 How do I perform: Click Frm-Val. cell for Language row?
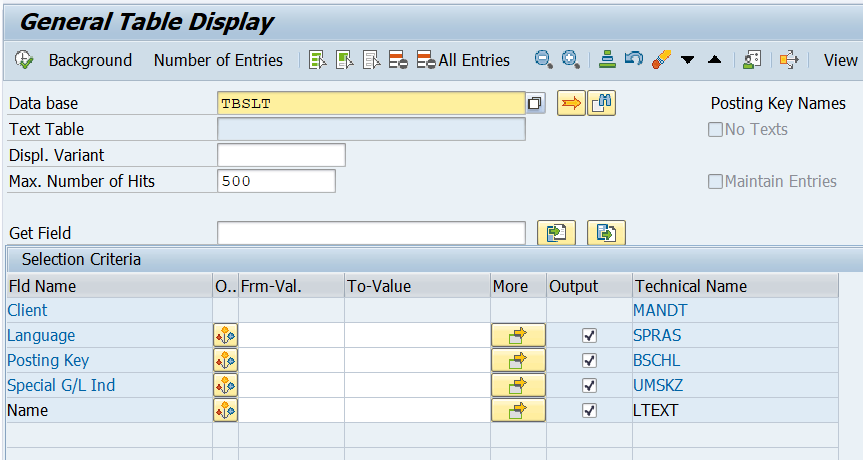click(x=292, y=335)
